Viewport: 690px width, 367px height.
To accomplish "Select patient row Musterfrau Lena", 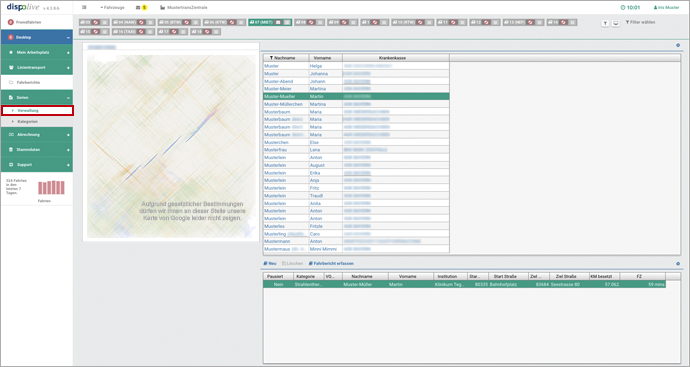I will click(356, 150).
